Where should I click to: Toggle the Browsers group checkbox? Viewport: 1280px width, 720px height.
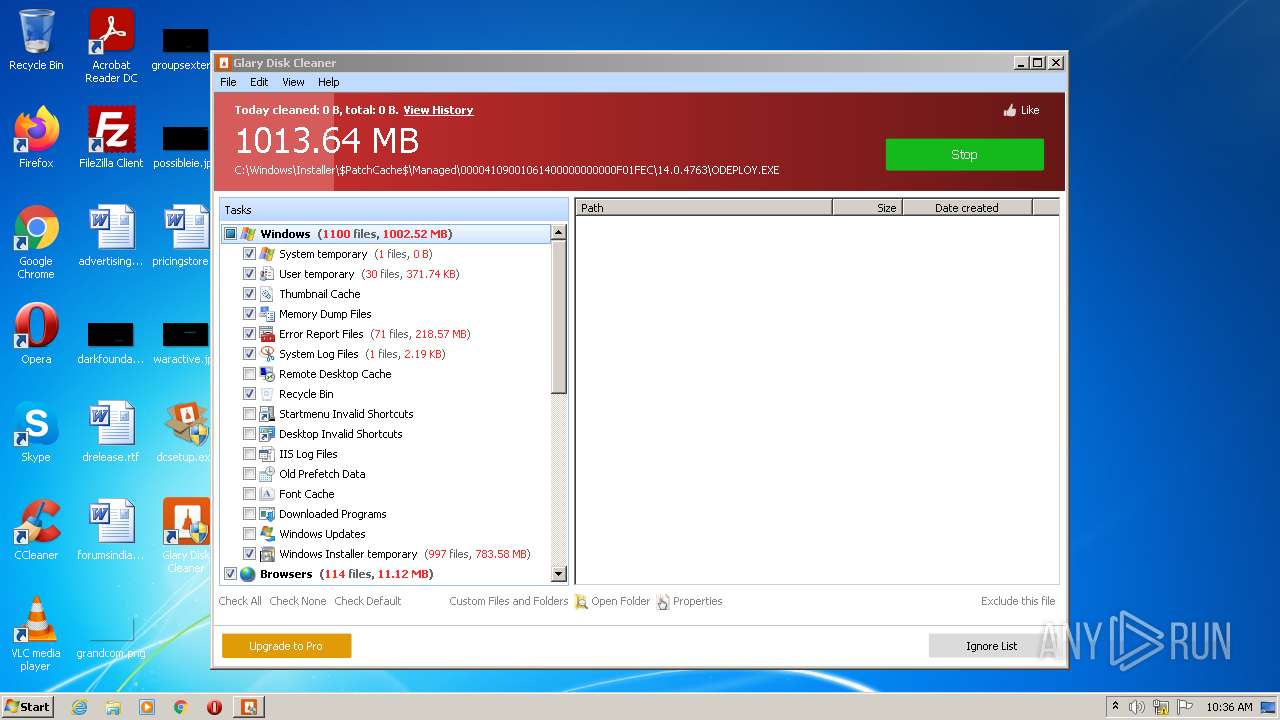point(230,574)
